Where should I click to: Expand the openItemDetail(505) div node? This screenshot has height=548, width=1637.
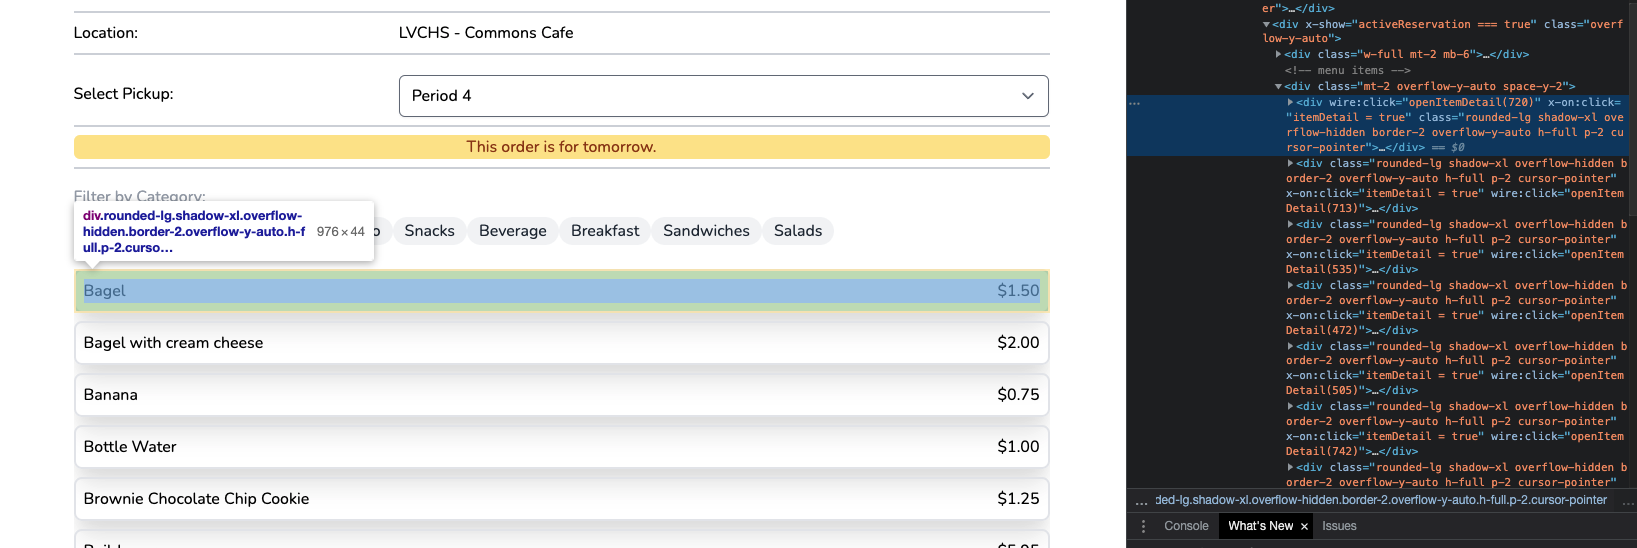(x=1291, y=346)
